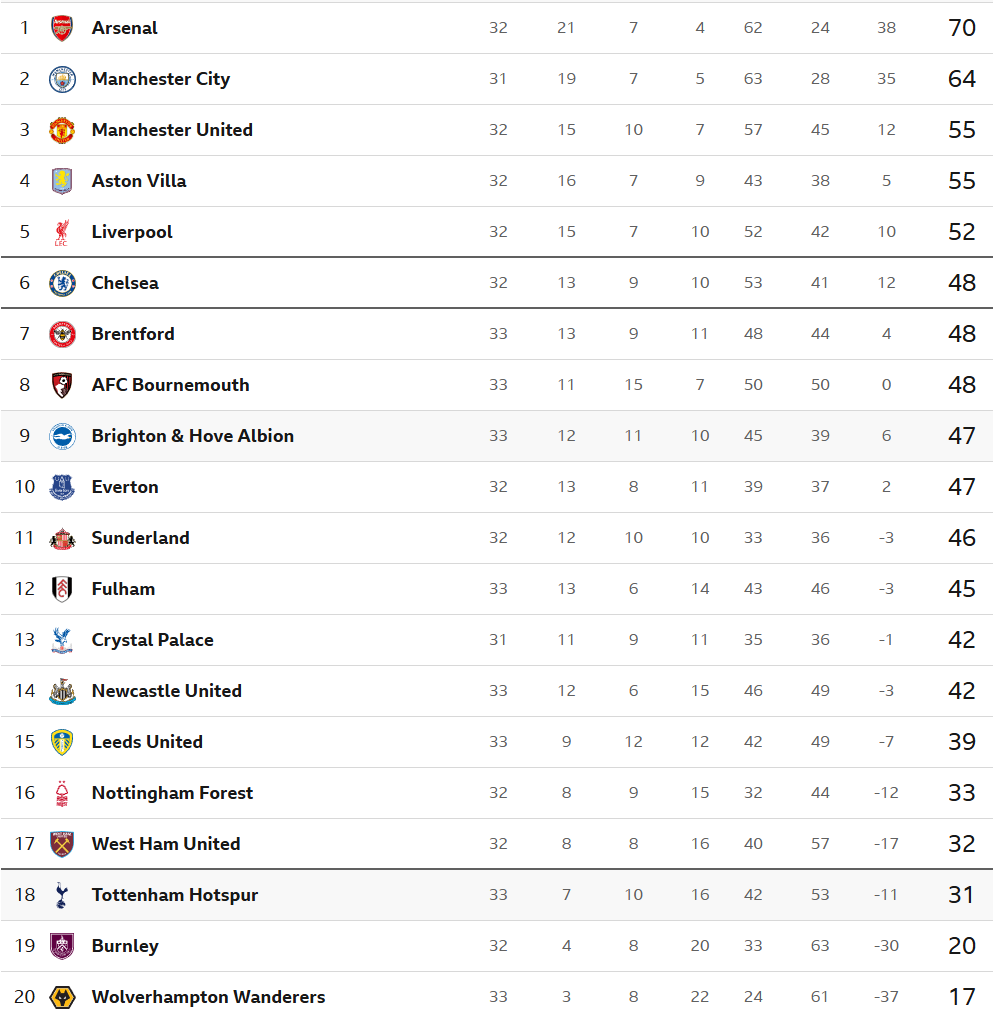Click the Brentford crest icon
Viewport: 993px width, 1017px height.
(x=62, y=334)
